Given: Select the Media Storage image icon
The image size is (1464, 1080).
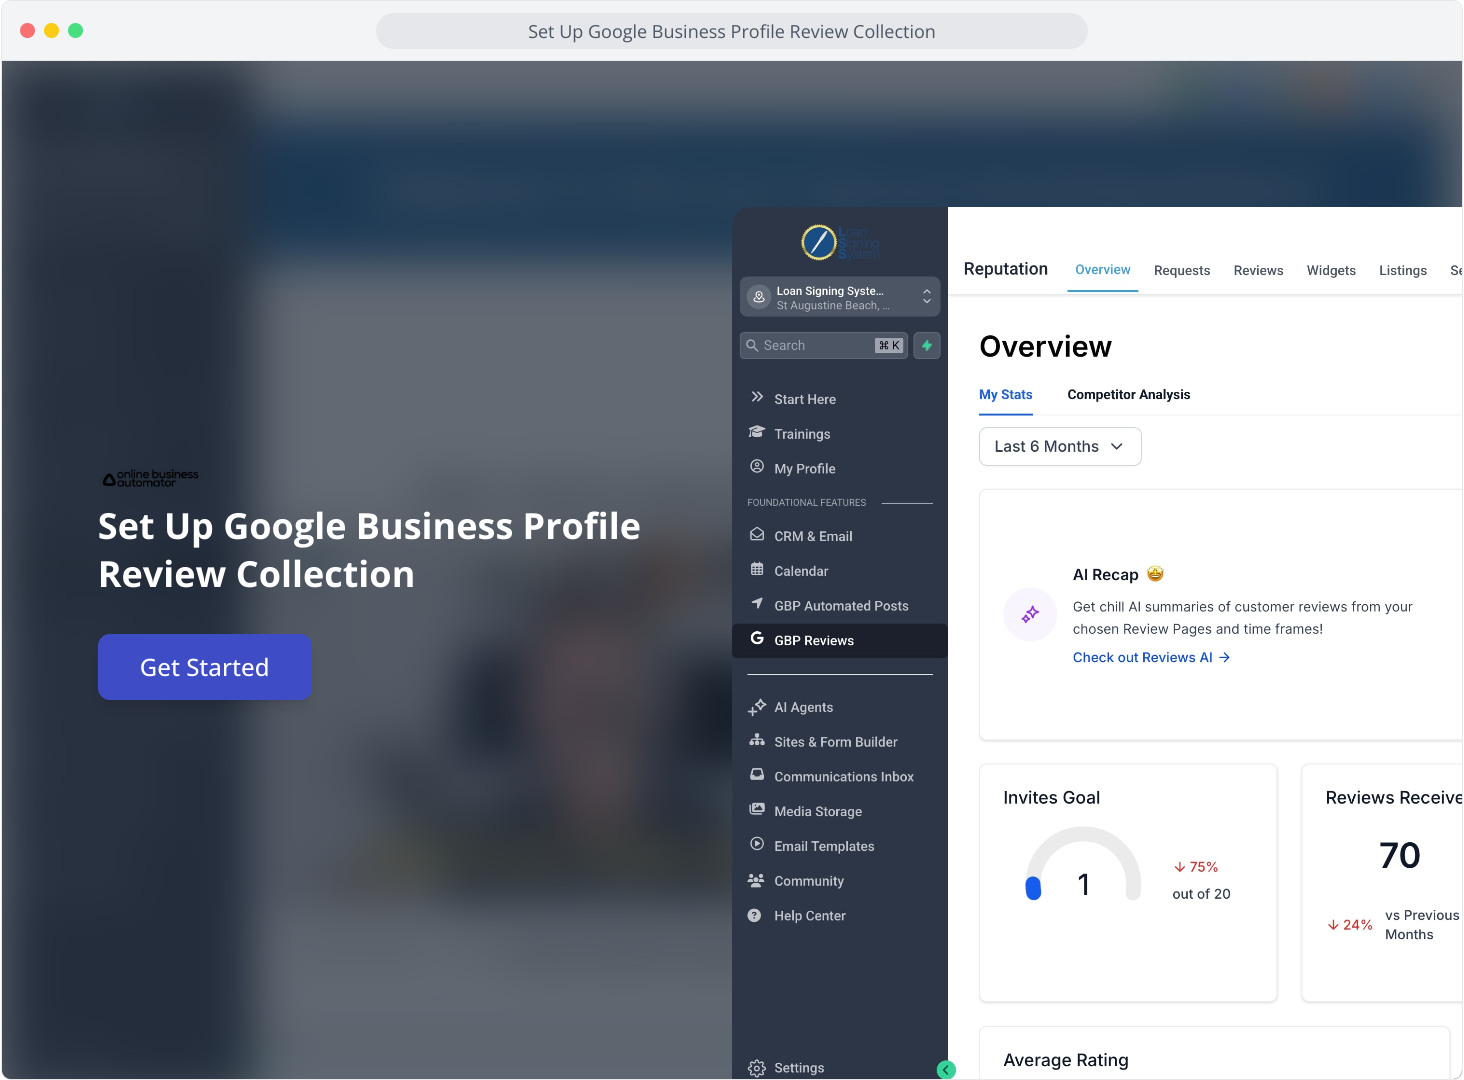Looking at the screenshot, I should pyautogui.click(x=757, y=810).
